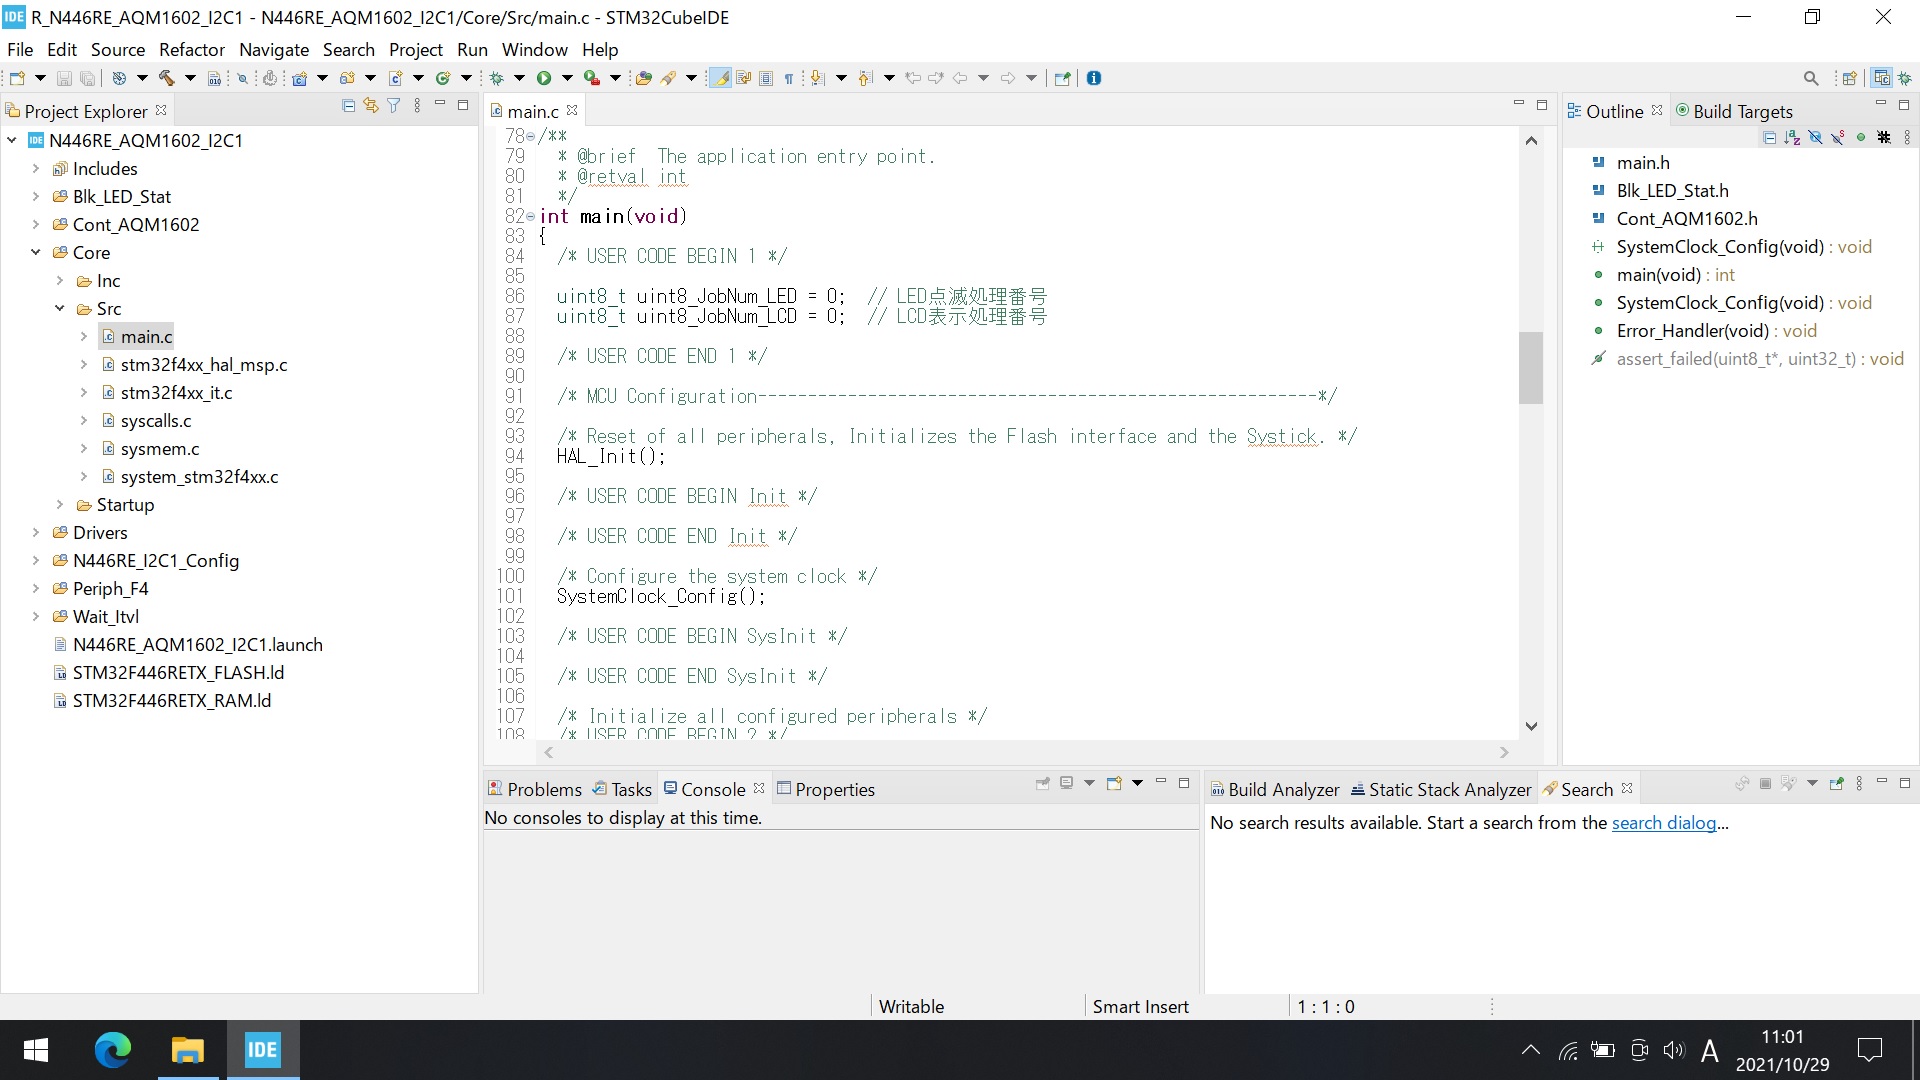Switch to the C/C++ perspective icon
This screenshot has width=1920, height=1080.
tap(1882, 78)
